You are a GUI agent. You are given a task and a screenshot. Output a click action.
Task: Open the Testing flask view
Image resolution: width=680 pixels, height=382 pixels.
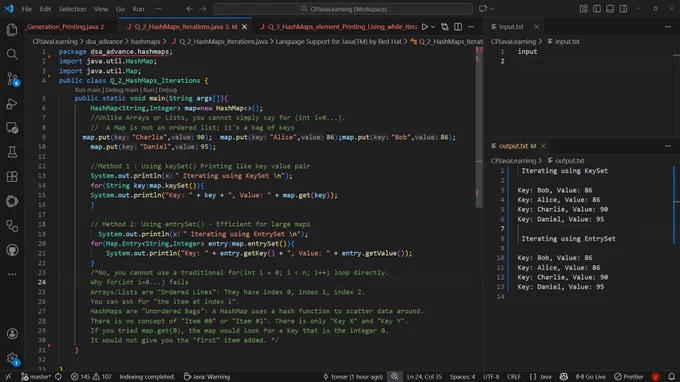[12, 152]
